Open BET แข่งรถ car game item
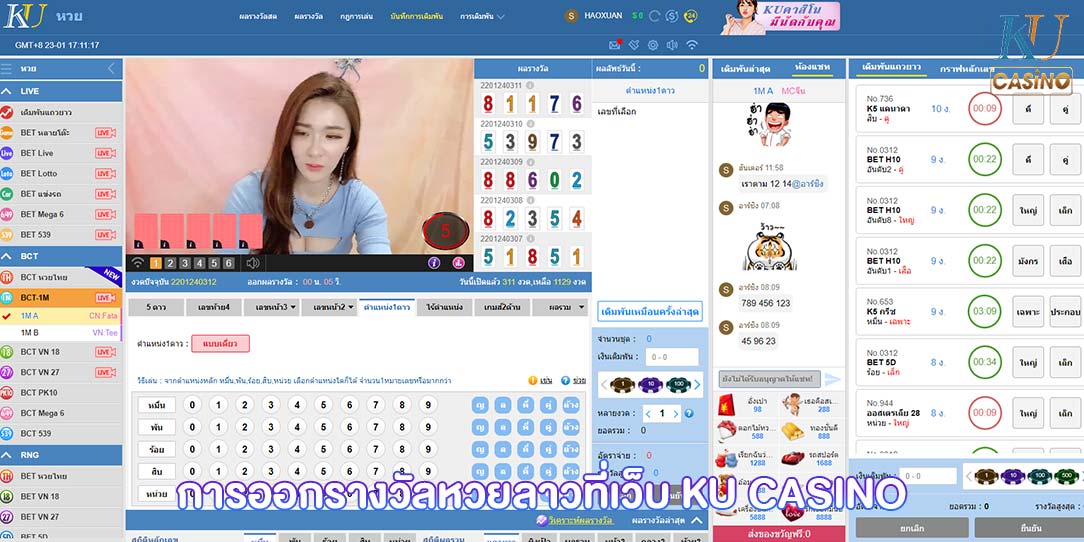 [61, 194]
